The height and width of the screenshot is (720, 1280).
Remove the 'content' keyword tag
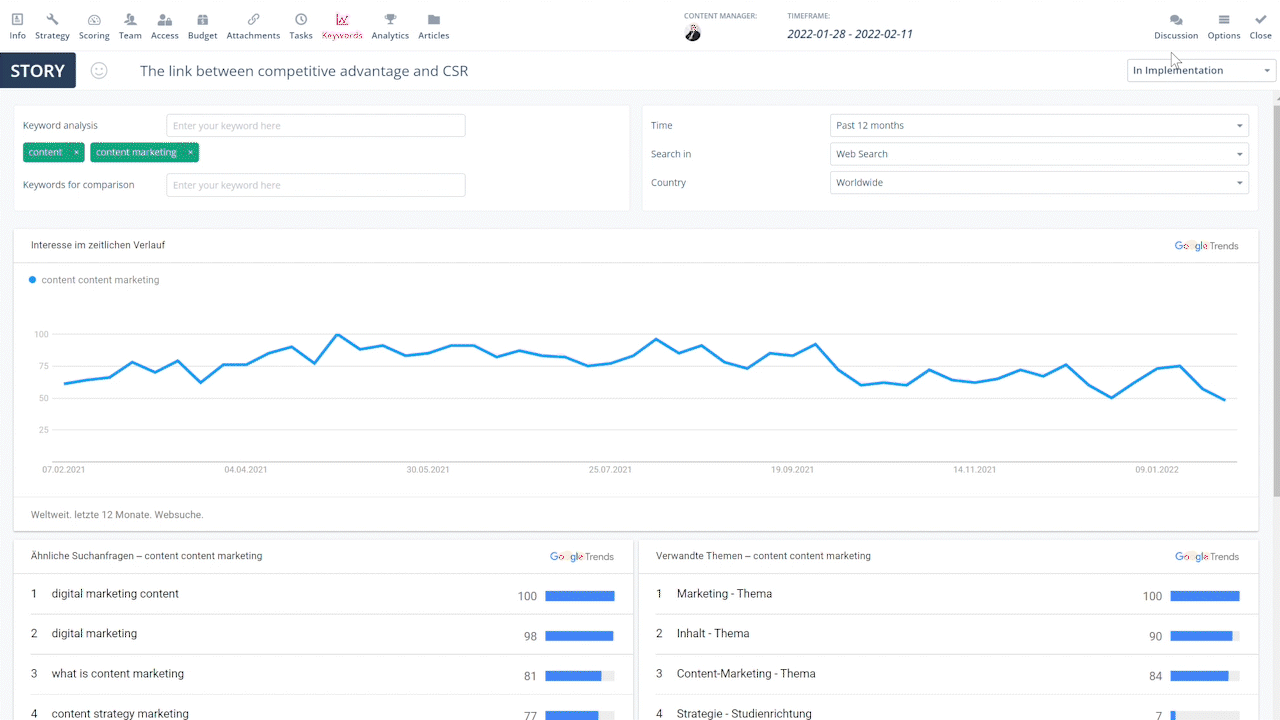tap(76, 153)
